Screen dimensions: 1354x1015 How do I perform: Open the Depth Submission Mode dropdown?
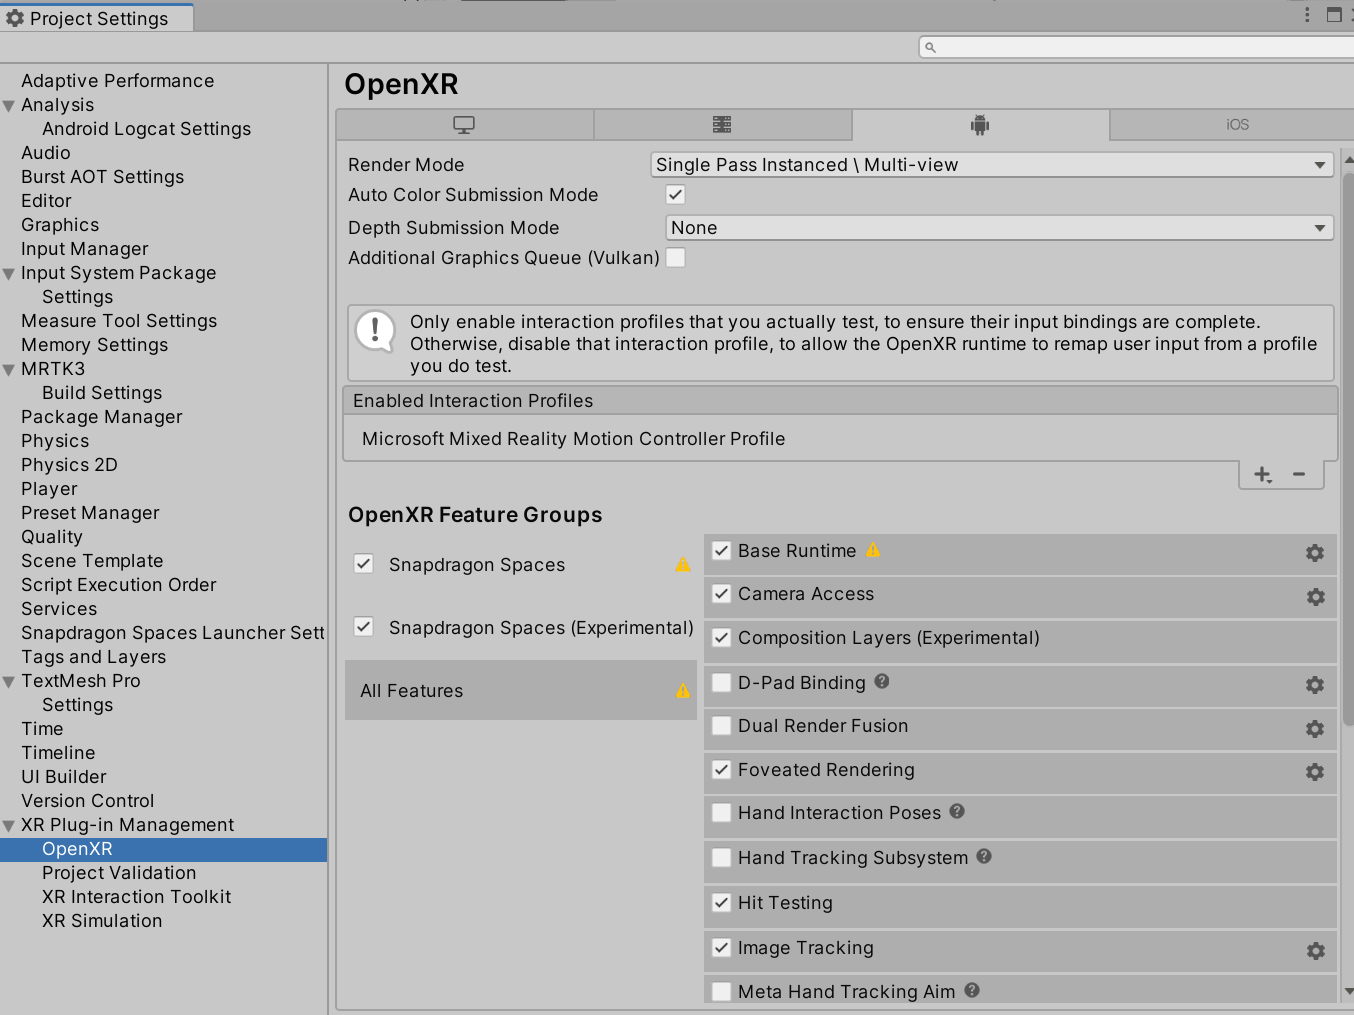coord(999,228)
